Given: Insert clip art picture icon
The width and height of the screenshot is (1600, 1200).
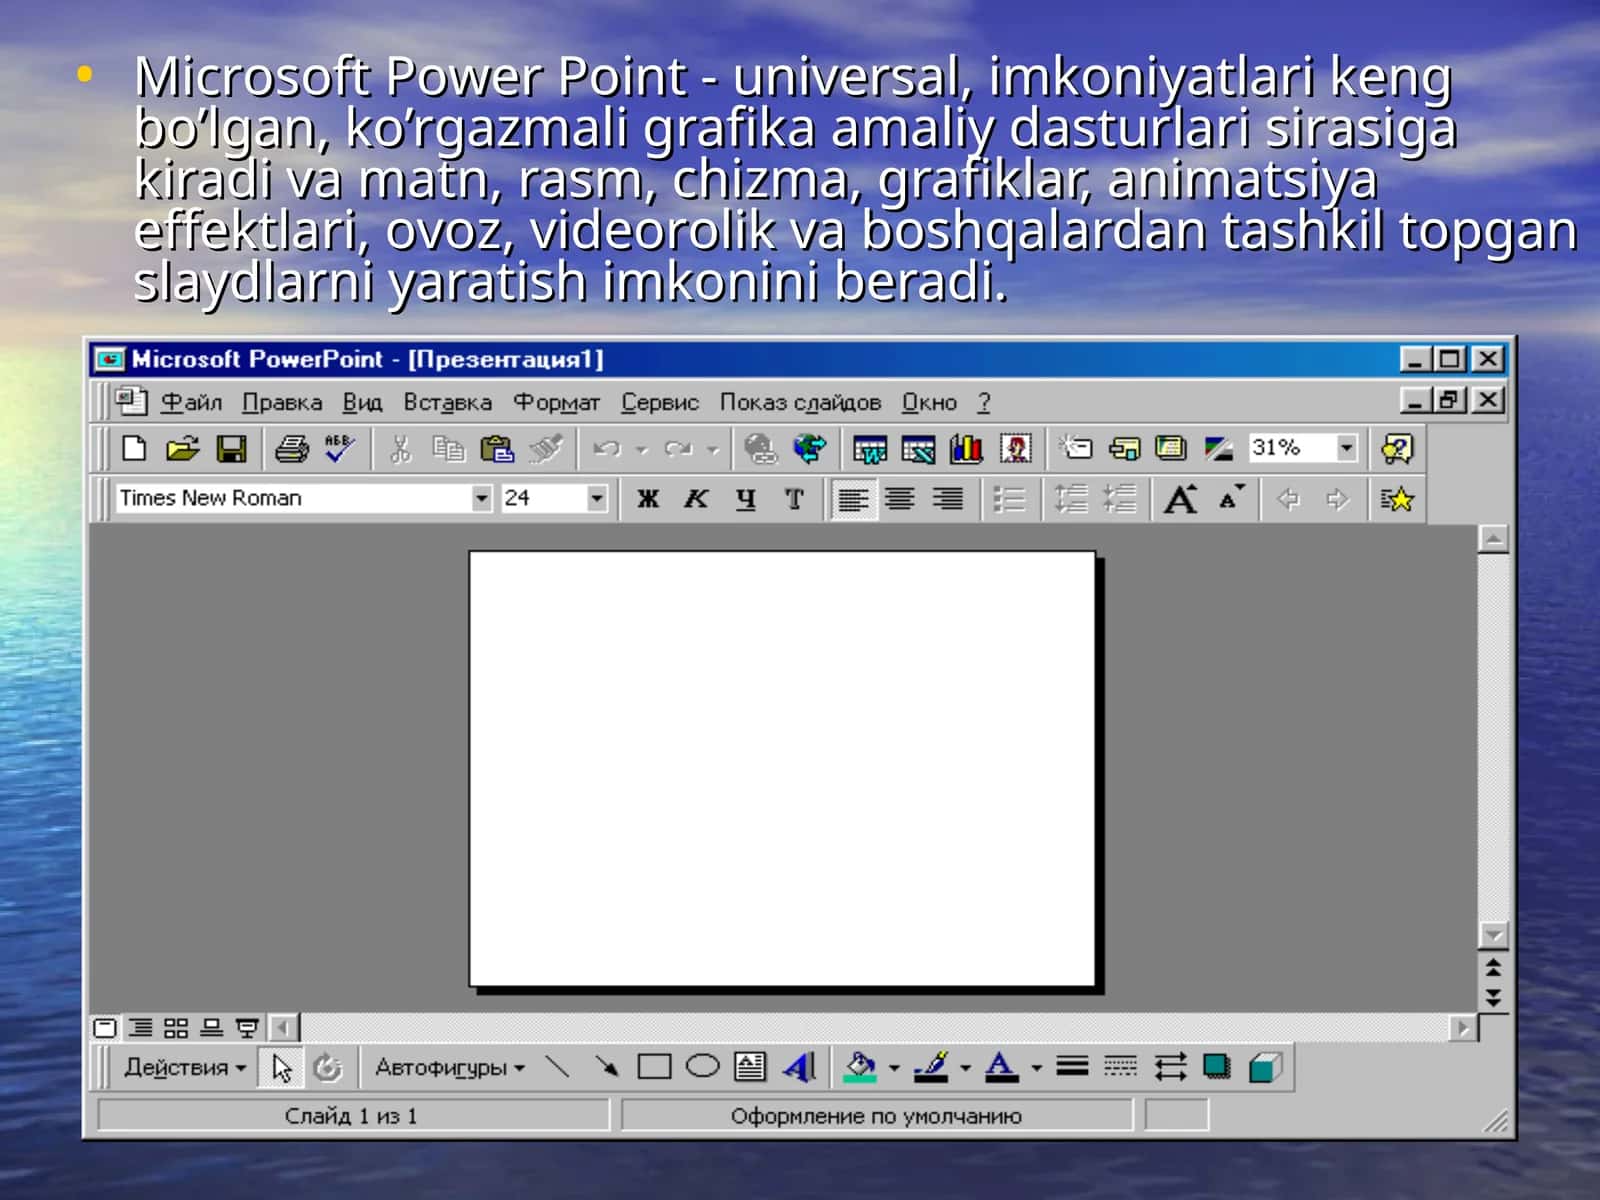Looking at the screenshot, I should [x=1015, y=449].
